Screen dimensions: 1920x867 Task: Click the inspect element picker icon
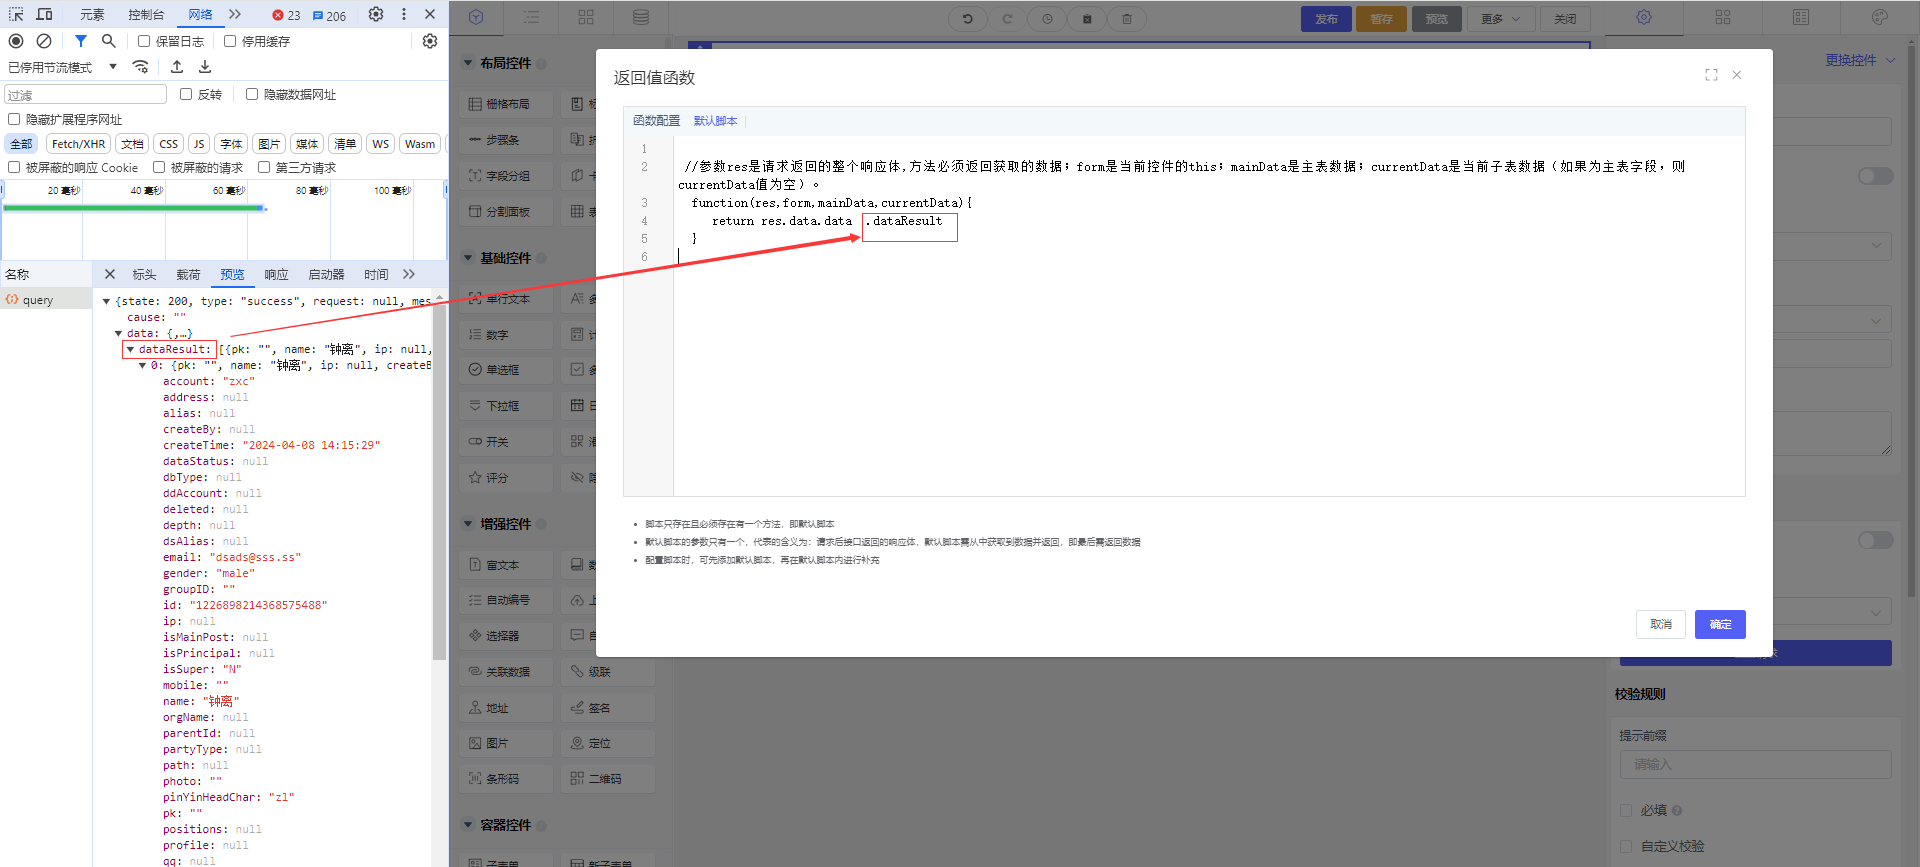click(x=16, y=14)
